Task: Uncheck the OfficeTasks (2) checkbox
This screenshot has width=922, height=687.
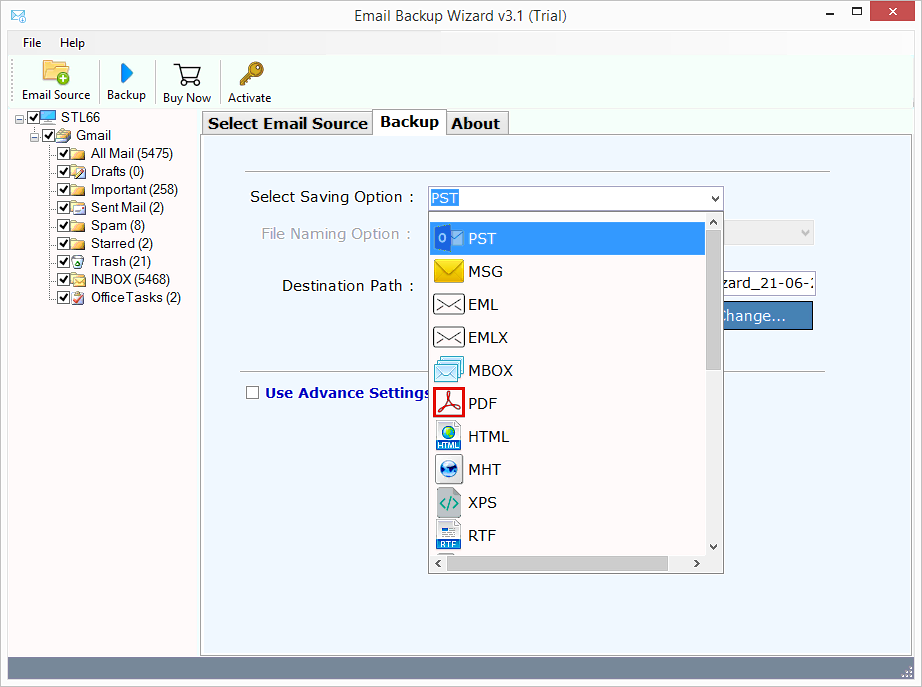Action: point(64,298)
